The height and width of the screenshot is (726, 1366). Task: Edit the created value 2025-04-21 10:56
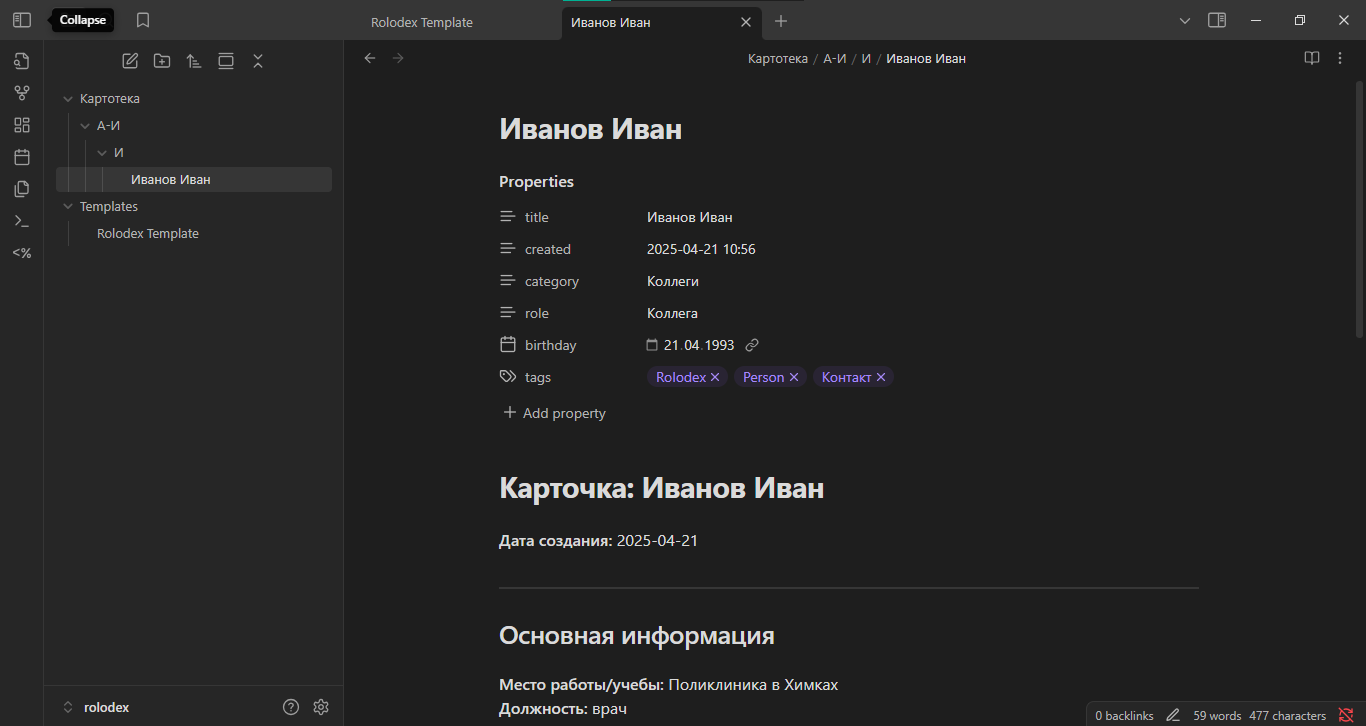701,249
